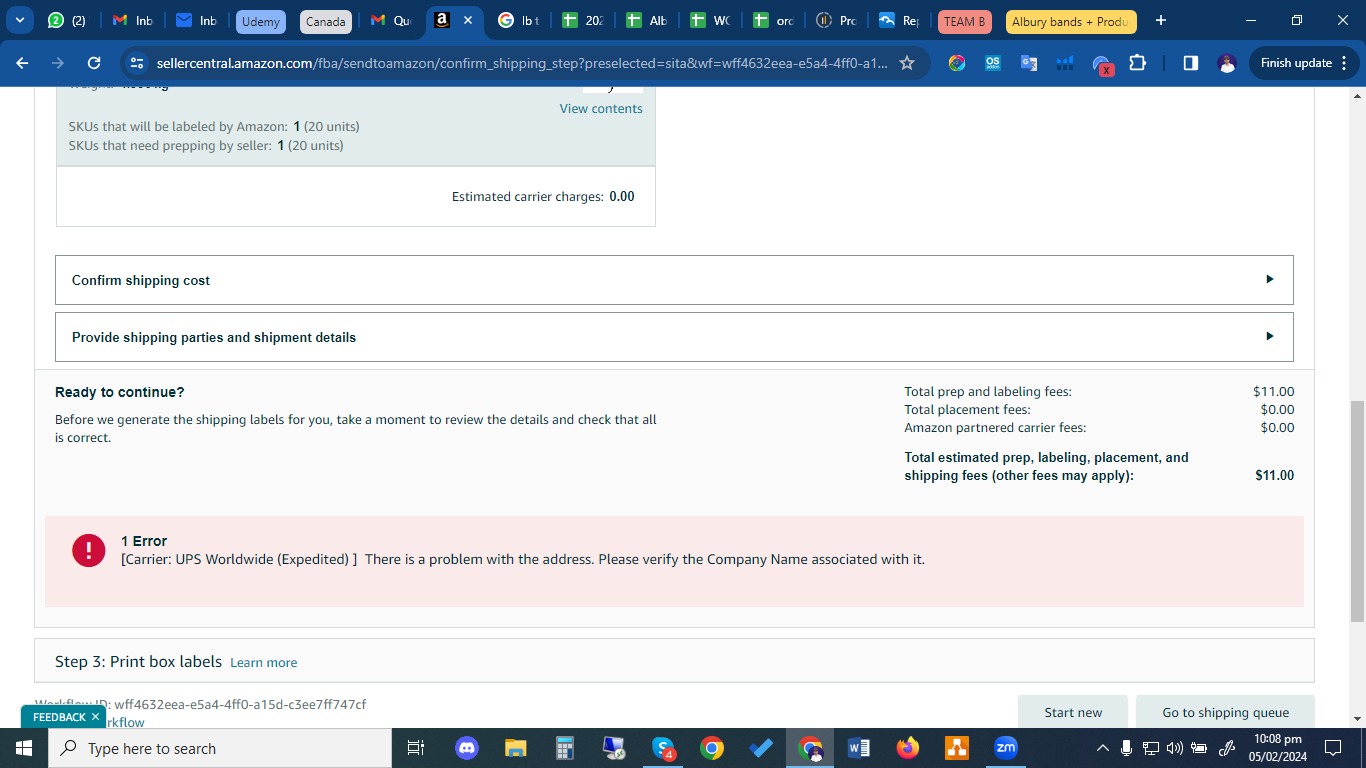Click Go to shipping queue button

tap(1225, 712)
